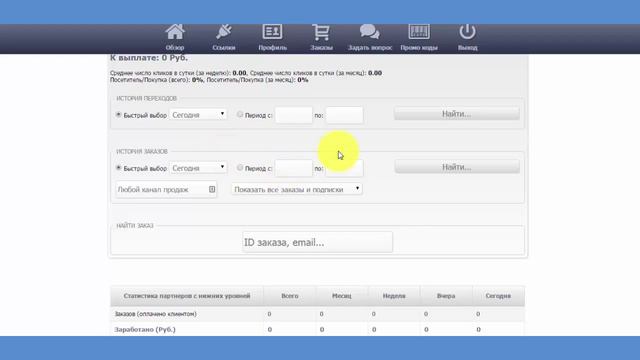Click Любой канал продаж field
Screen dimensions: 640x360
pos(166,189)
